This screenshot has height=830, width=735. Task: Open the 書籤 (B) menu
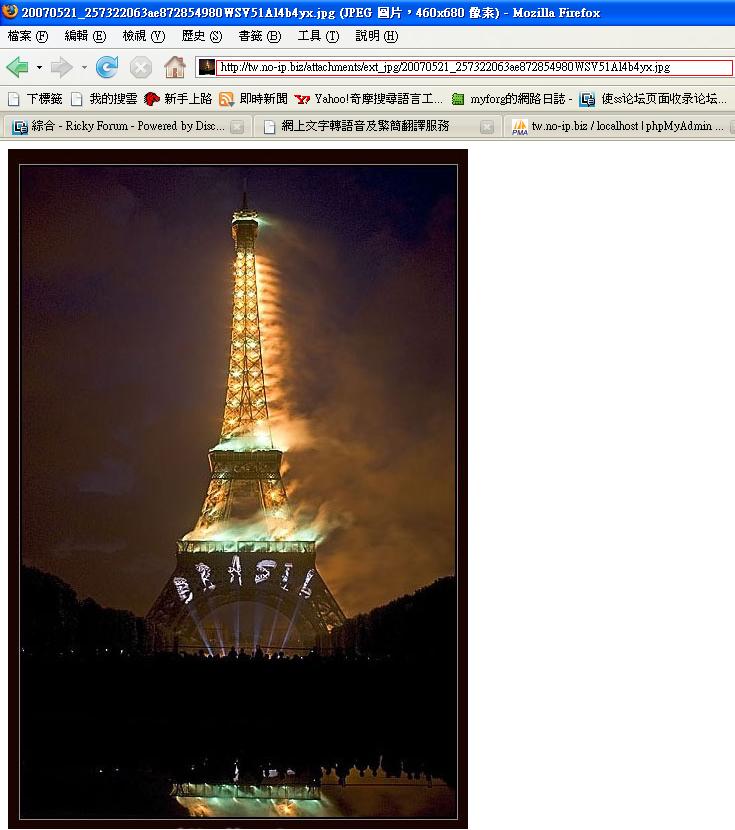(259, 36)
